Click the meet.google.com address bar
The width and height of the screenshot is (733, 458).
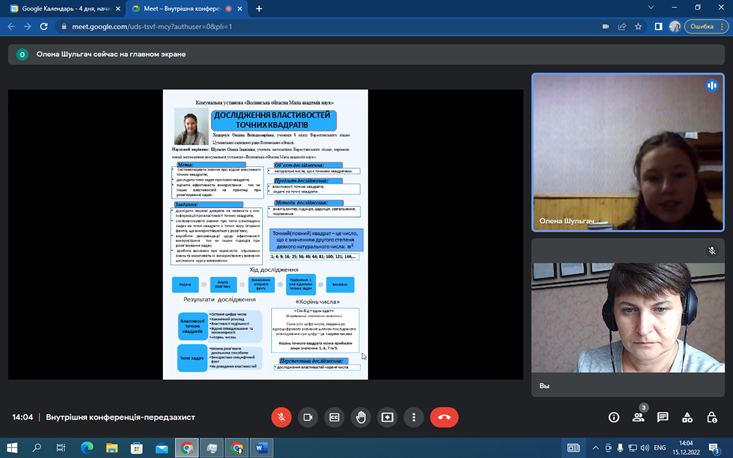click(300, 27)
